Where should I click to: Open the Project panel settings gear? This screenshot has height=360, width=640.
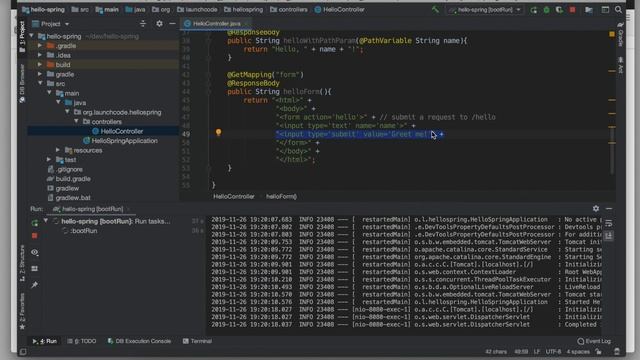[x=159, y=24]
